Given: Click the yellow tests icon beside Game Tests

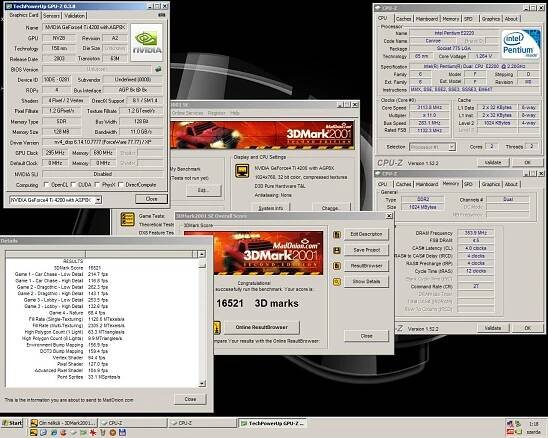Looking at the screenshot, I should pyautogui.click(x=127, y=219).
